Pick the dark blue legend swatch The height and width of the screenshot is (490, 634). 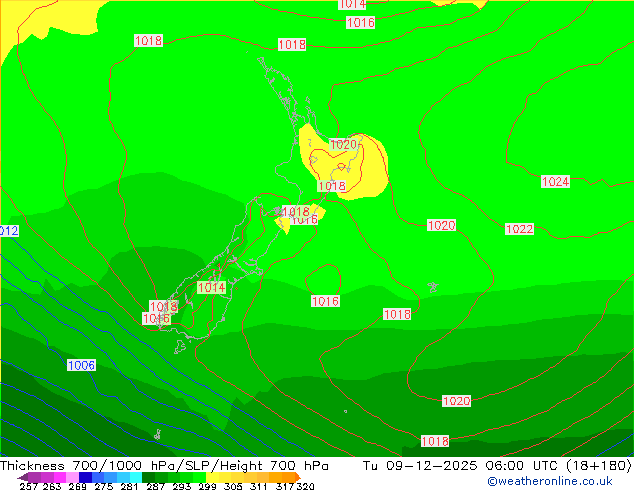pyautogui.click(x=85, y=477)
